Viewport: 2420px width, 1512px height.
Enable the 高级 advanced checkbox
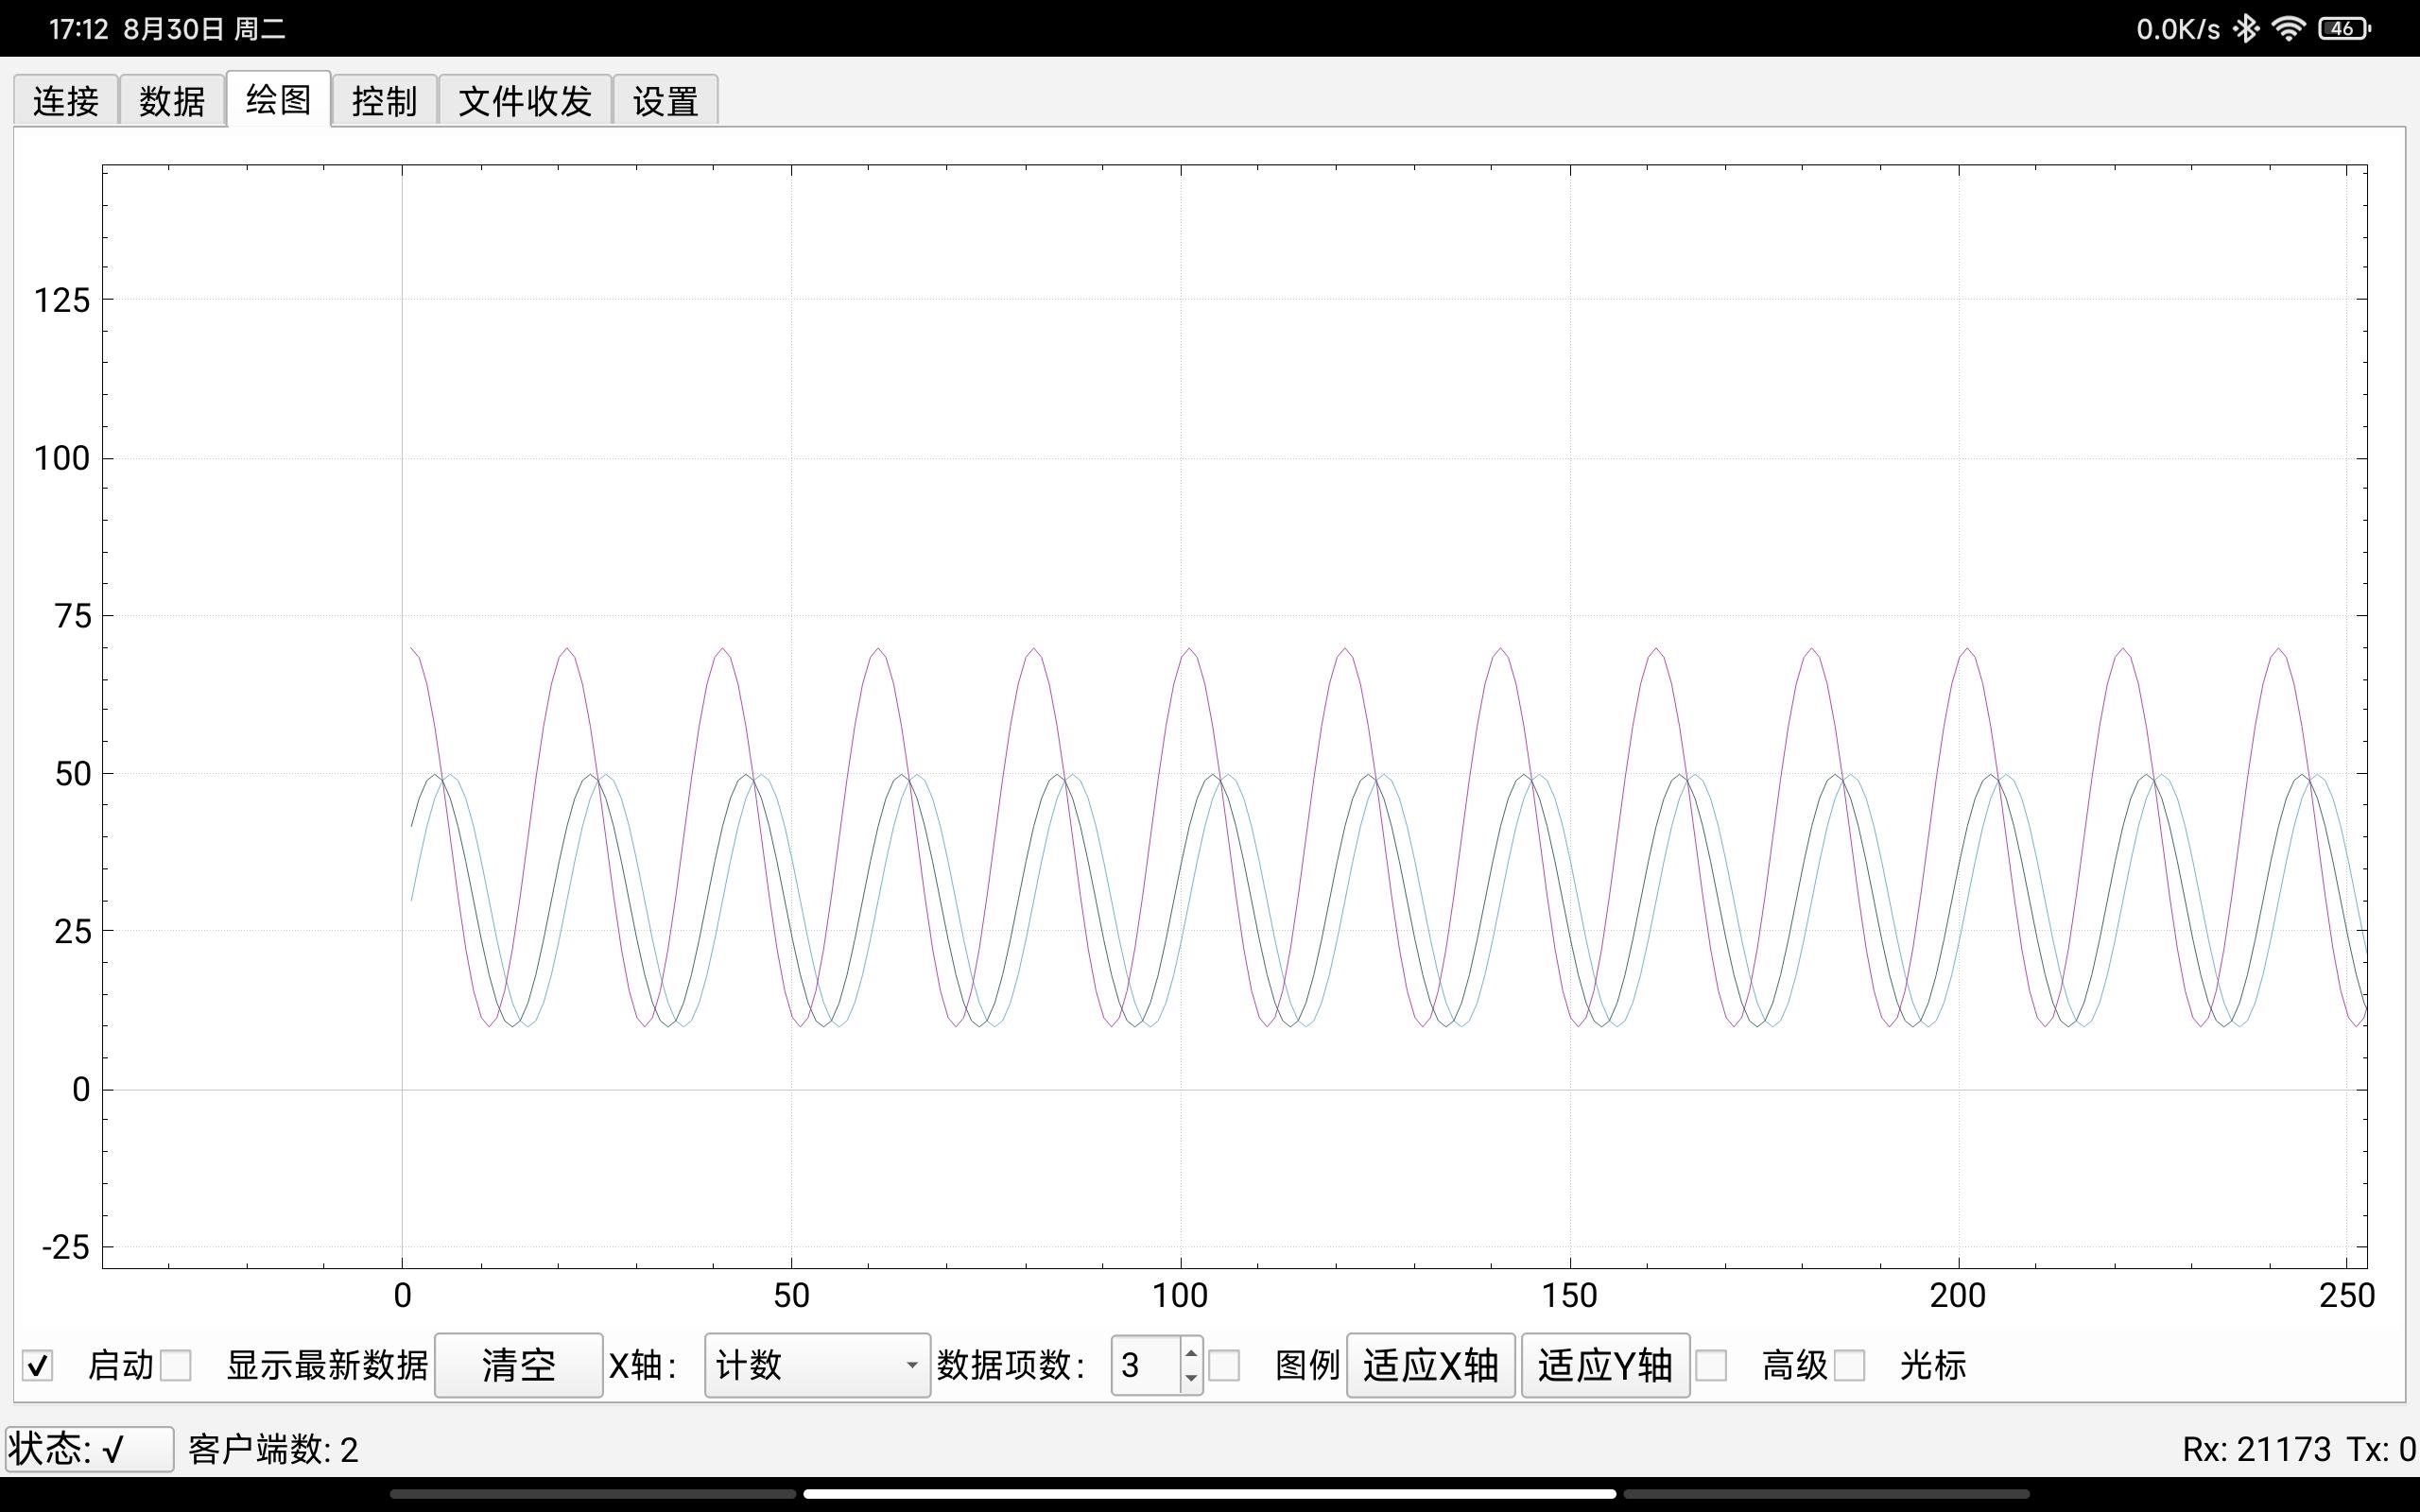(x=1711, y=1365)
